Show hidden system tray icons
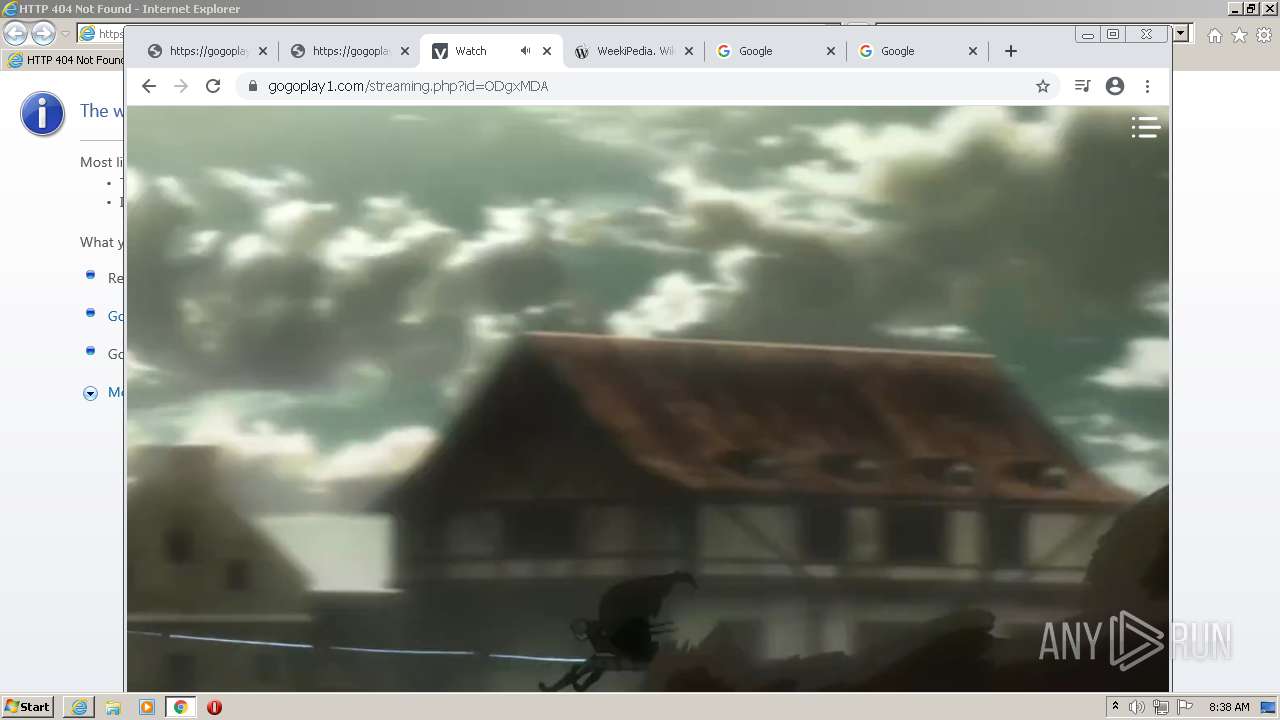 tap(1115, 707)
